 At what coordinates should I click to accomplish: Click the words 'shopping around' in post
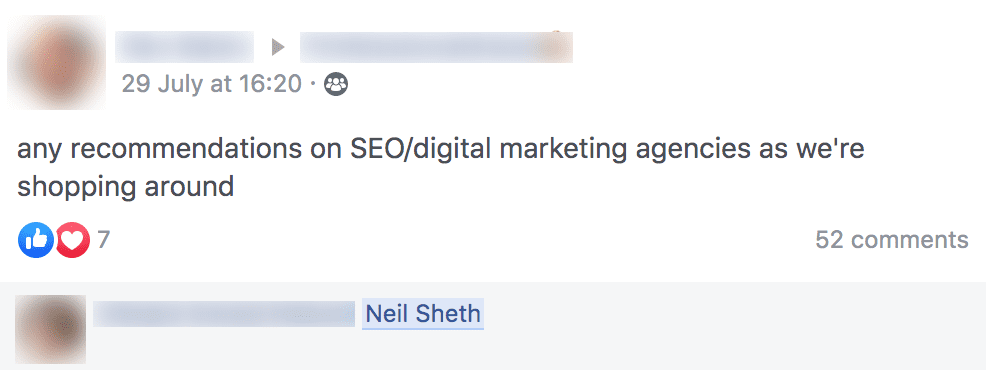[126, 187]
